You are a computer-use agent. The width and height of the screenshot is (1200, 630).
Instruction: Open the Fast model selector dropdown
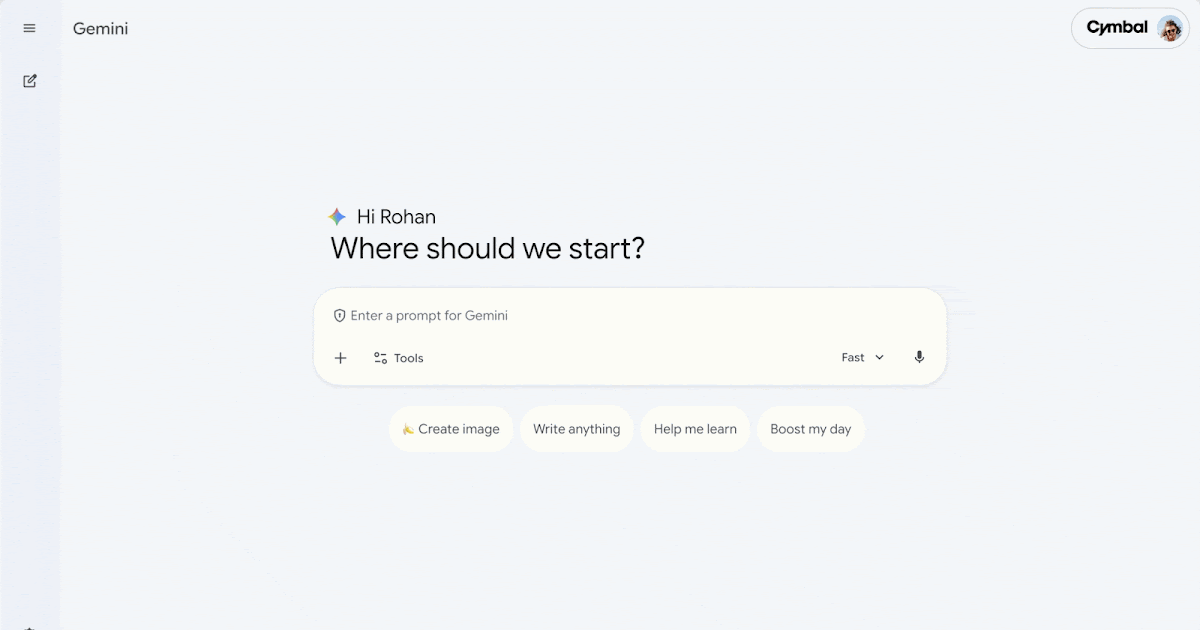click(x=862, y=357)
